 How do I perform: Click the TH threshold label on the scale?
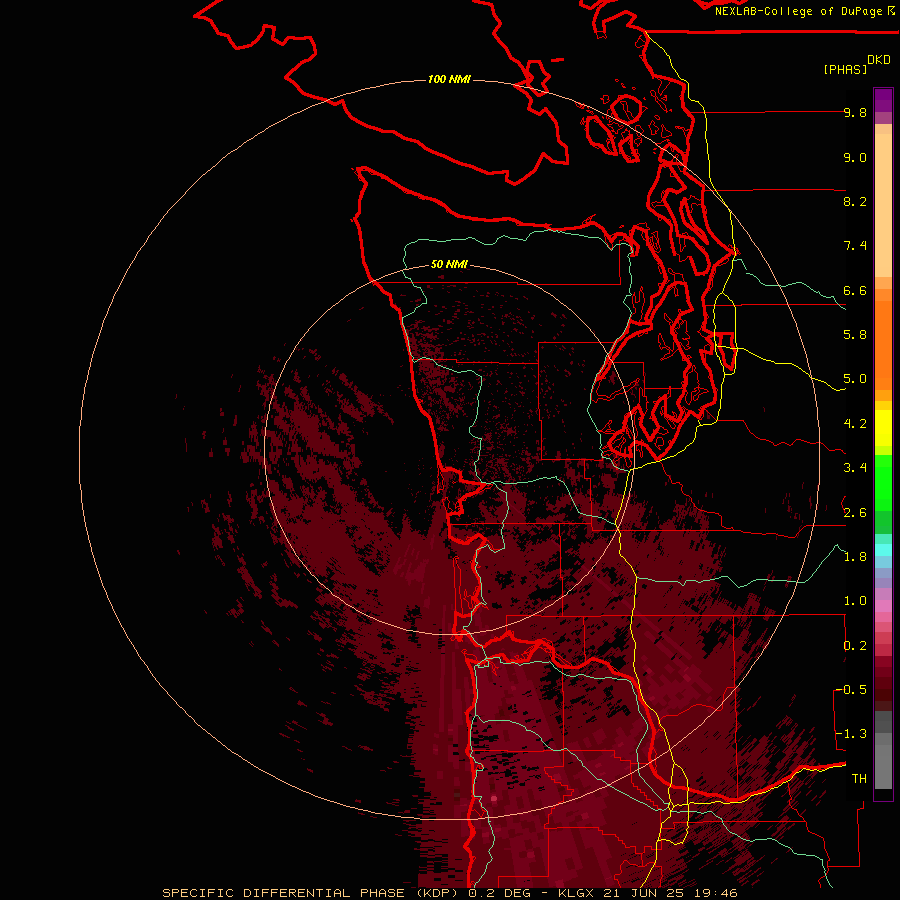click(859, 778)
